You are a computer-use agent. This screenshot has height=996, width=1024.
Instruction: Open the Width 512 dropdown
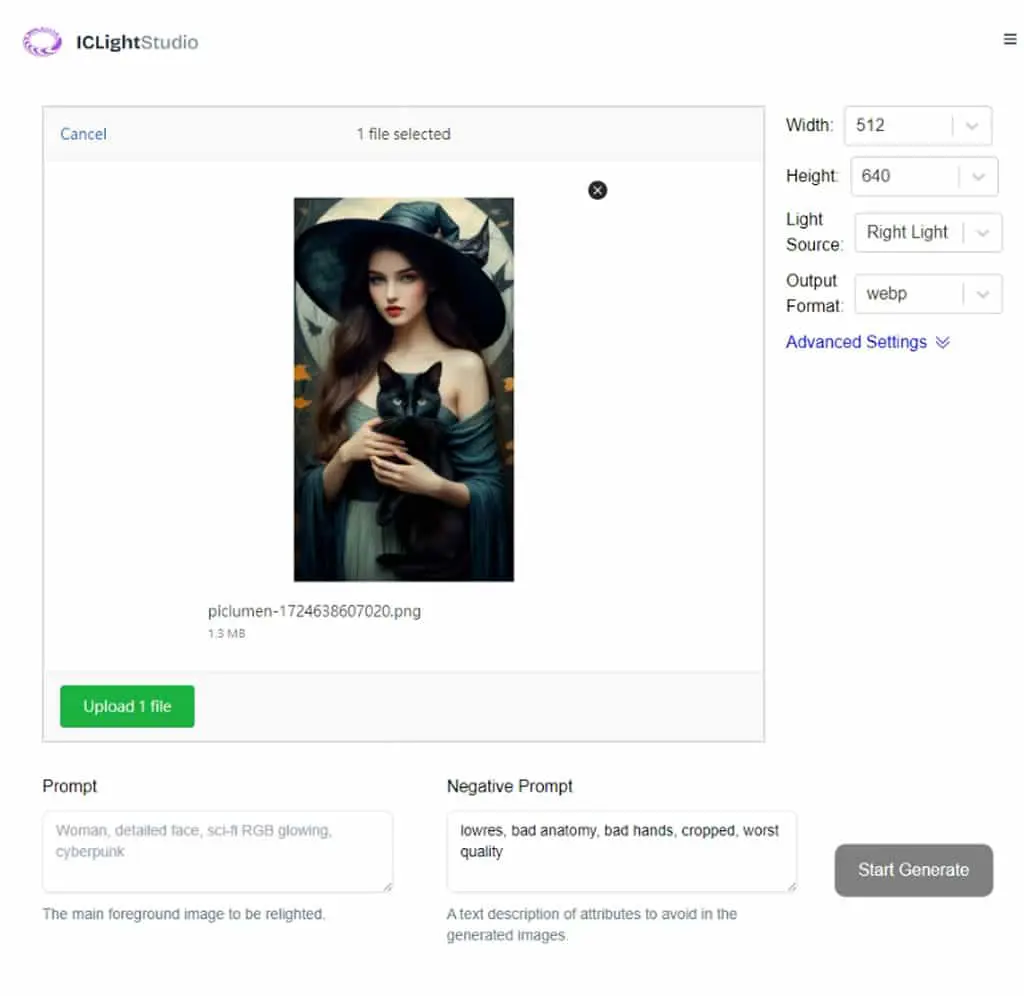918,125
